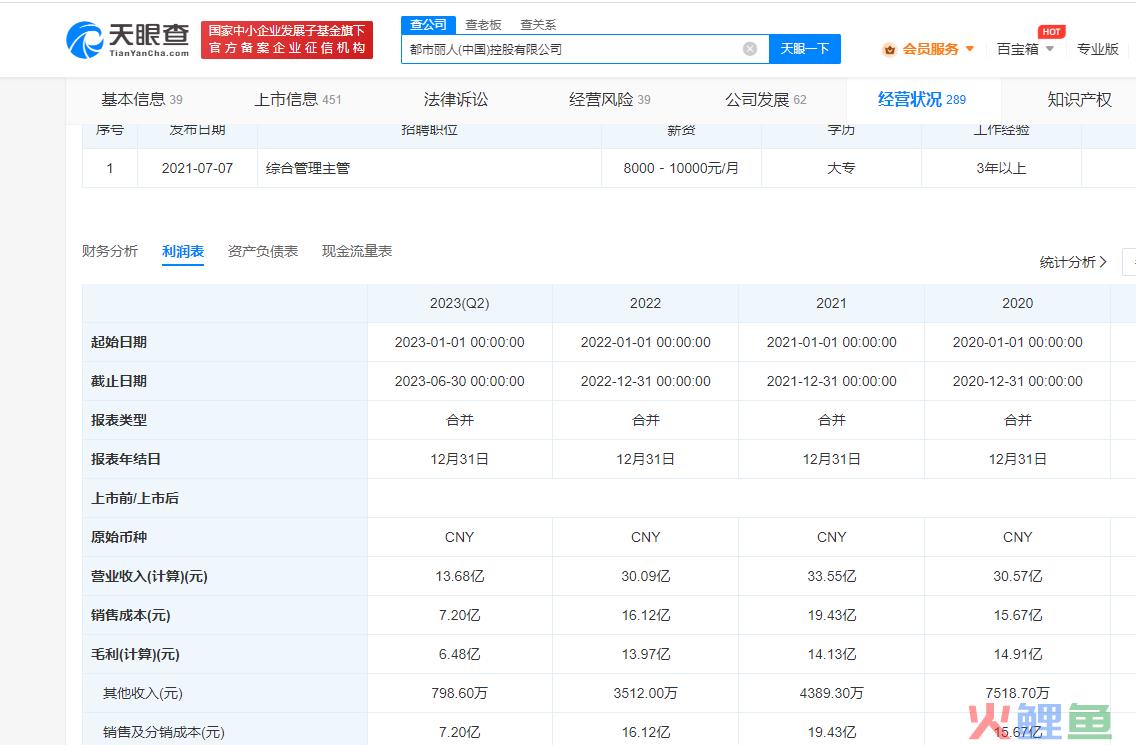Switch to 查老板 search tab
Viewport: 1136px width, 745px height.
[483, 24]
